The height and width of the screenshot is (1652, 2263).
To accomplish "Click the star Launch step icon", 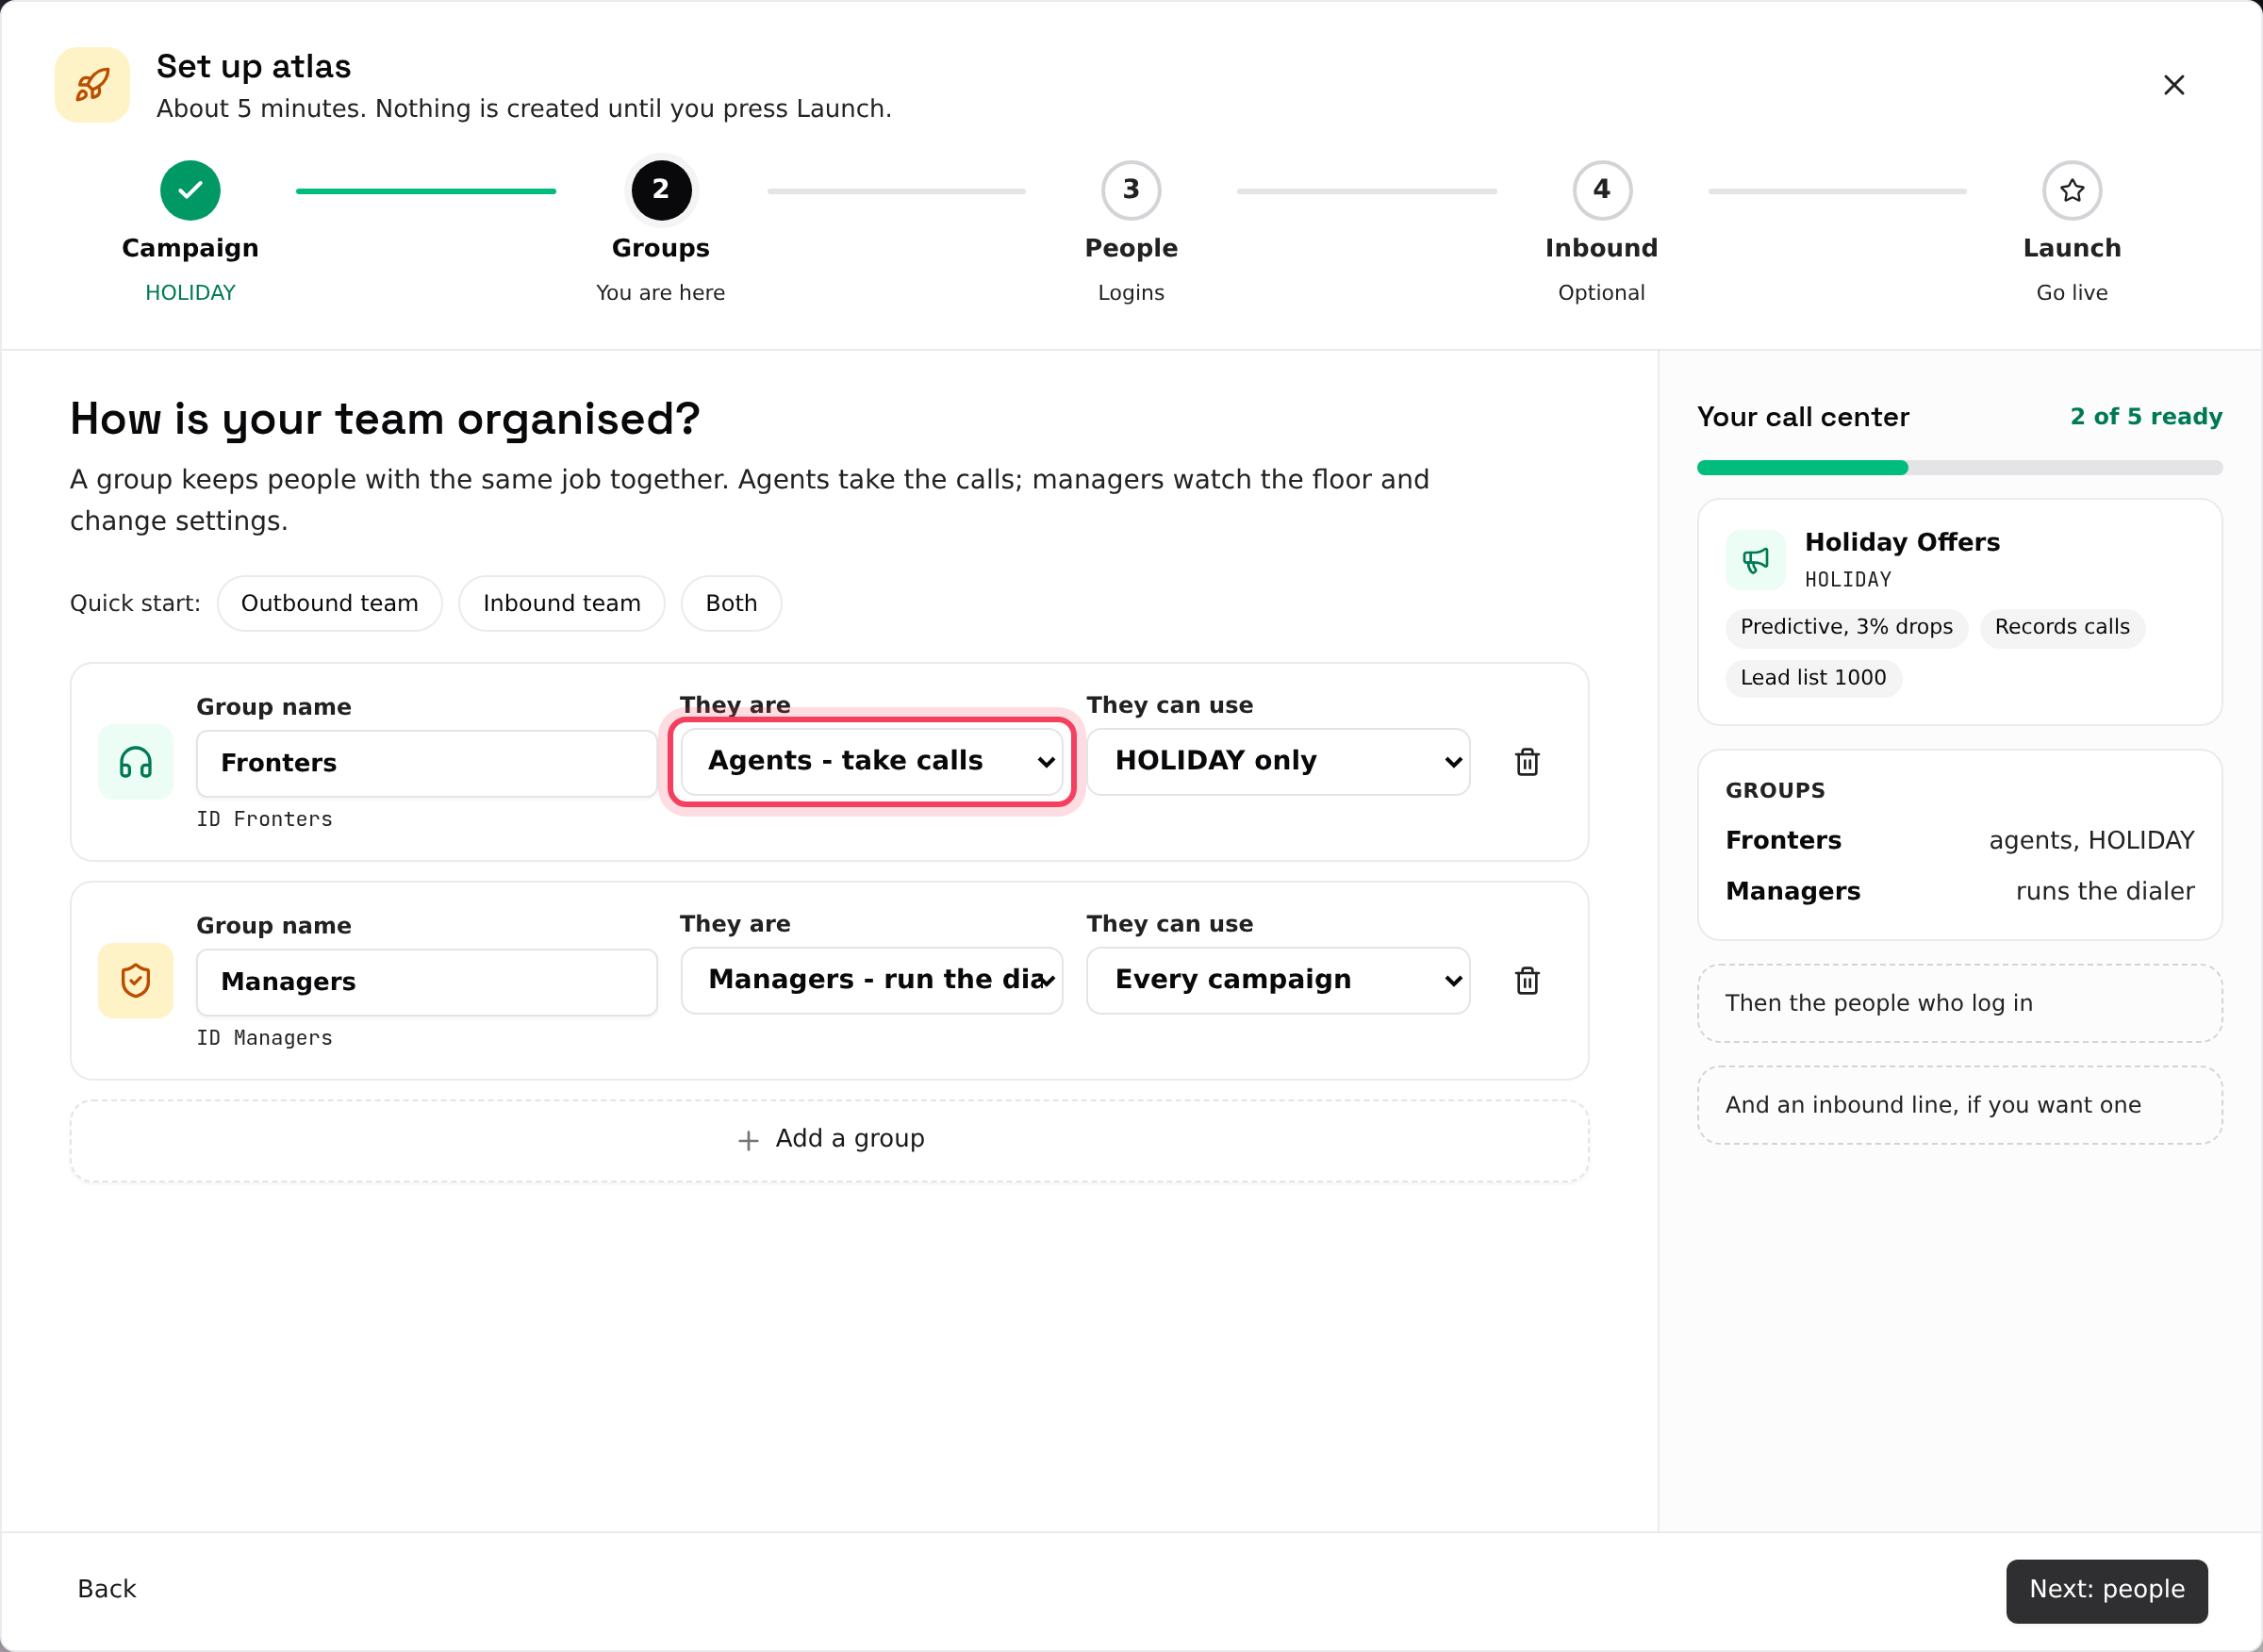I will click(2072, 190).
